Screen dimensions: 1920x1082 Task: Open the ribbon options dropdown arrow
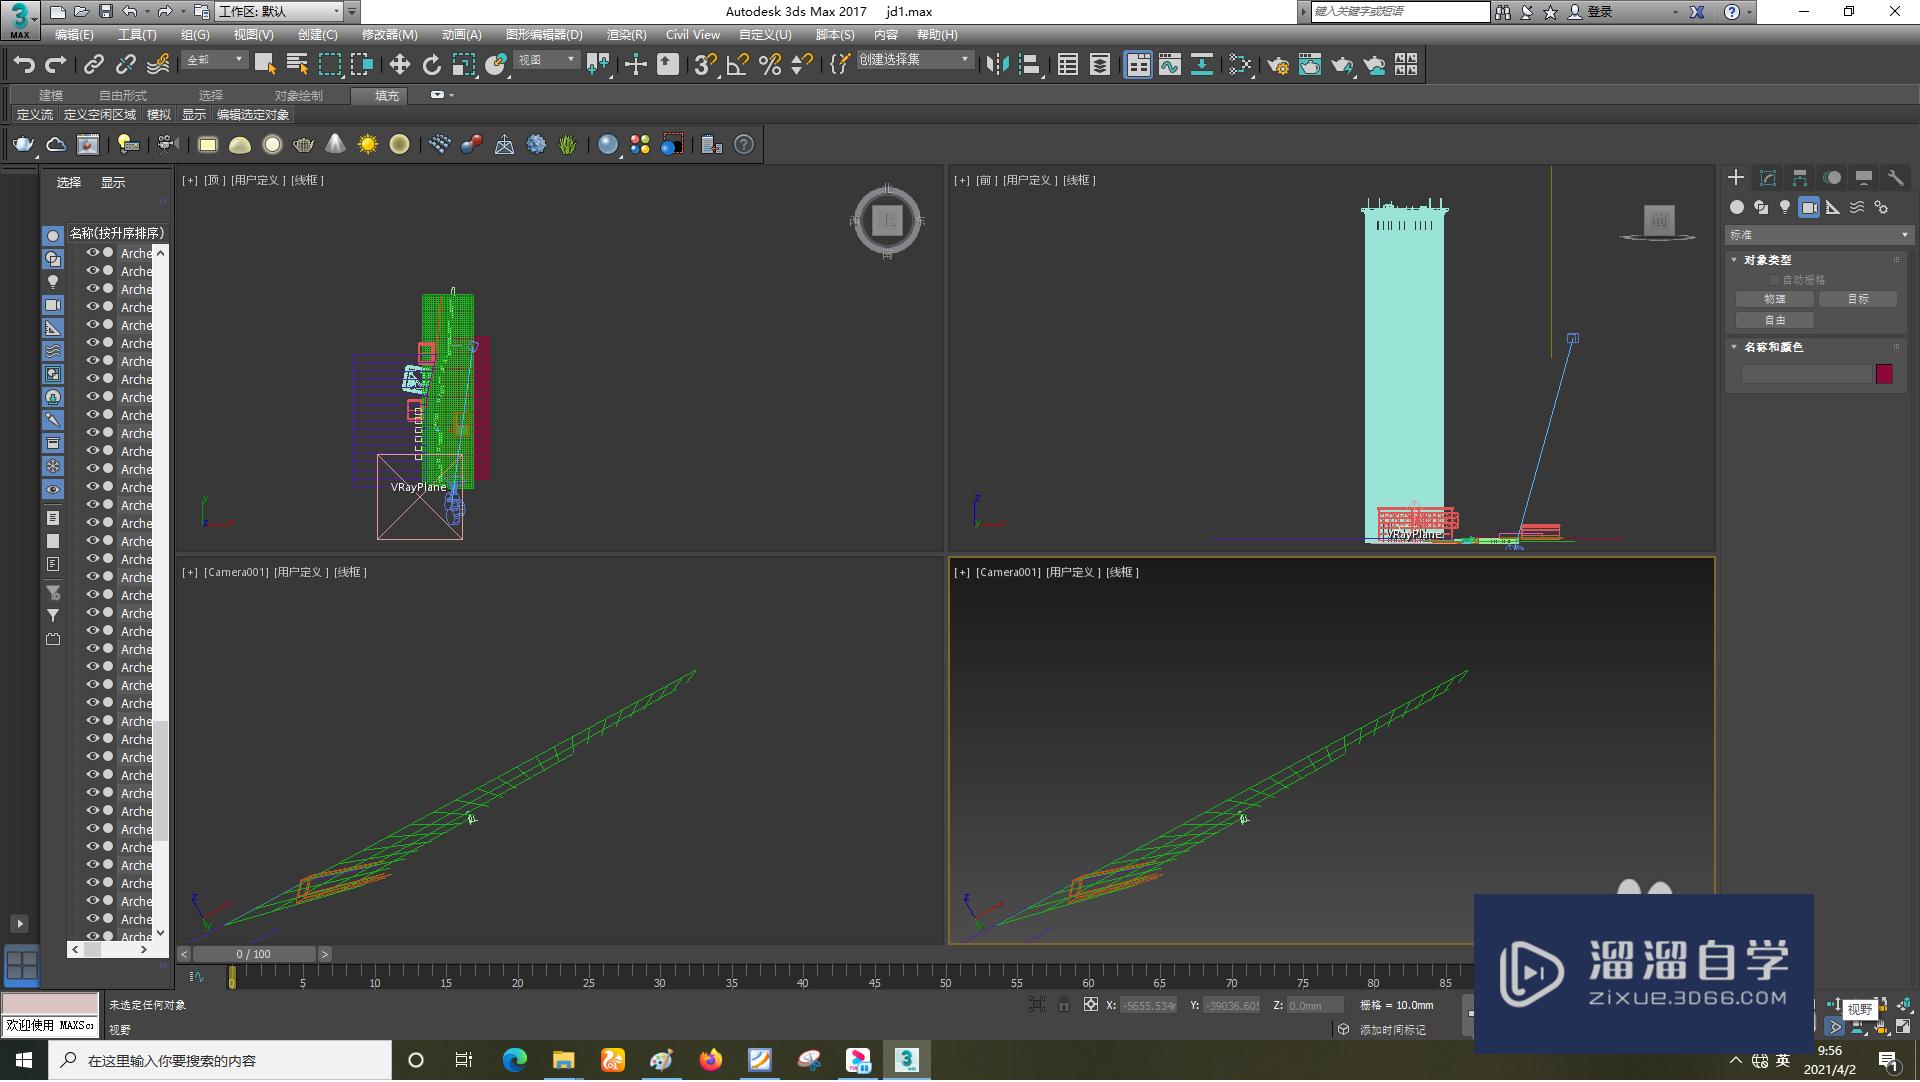coord(452,95)
